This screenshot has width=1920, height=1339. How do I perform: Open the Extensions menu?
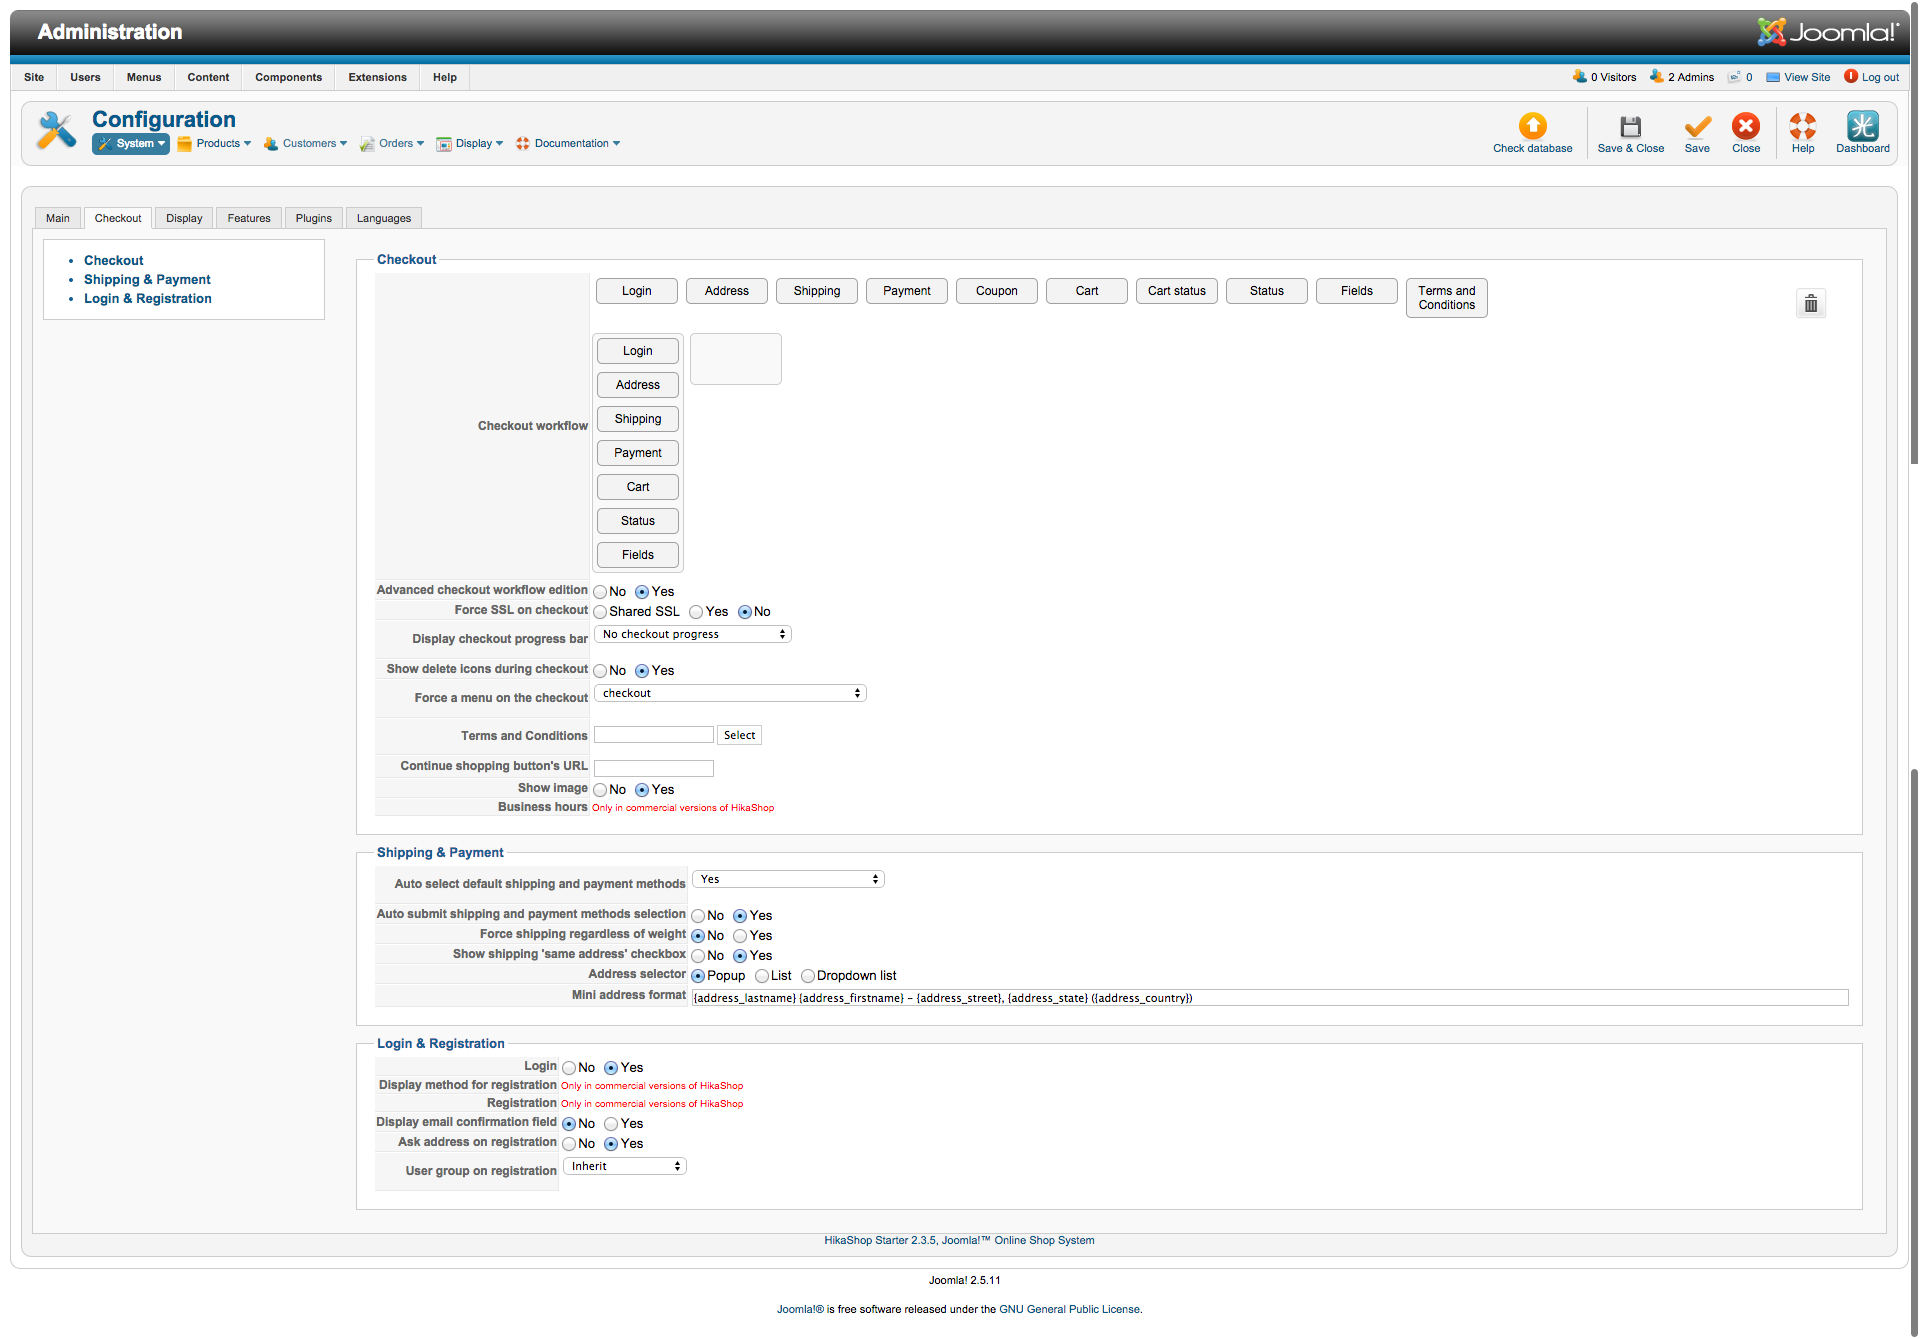pos(377,77)
